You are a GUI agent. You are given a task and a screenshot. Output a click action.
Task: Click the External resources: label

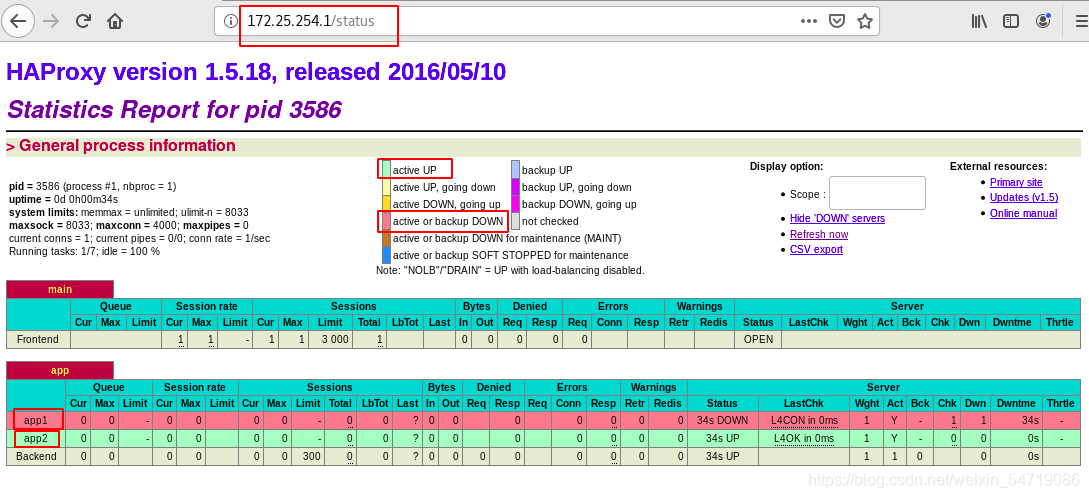pyautogui.click(x=998, y=166)
